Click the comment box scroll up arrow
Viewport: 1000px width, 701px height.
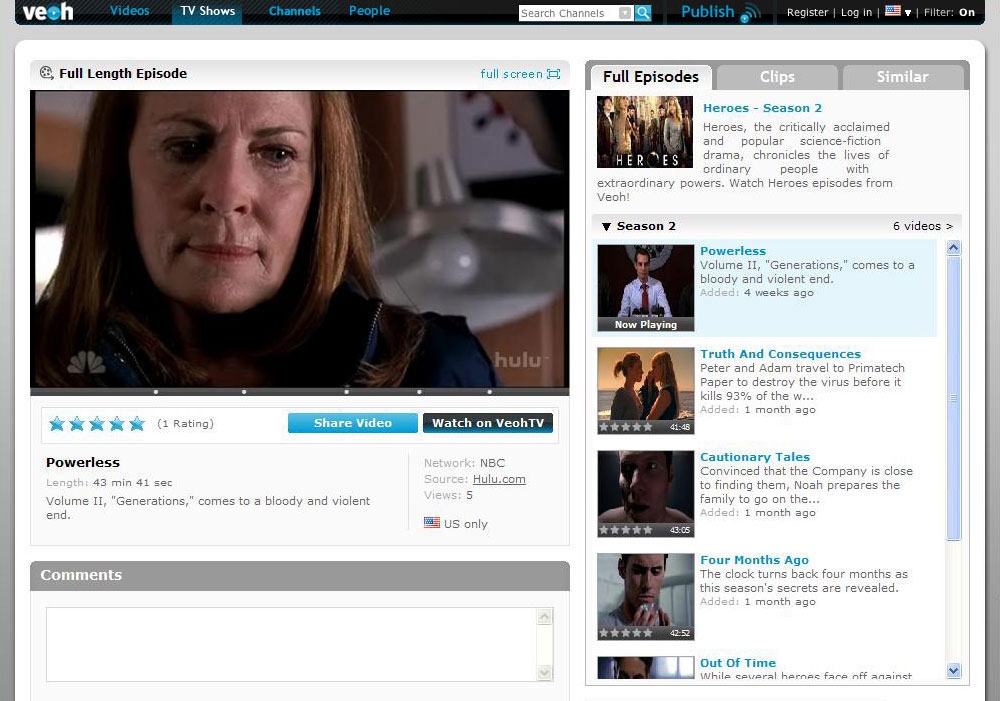(x=544, y=616)
